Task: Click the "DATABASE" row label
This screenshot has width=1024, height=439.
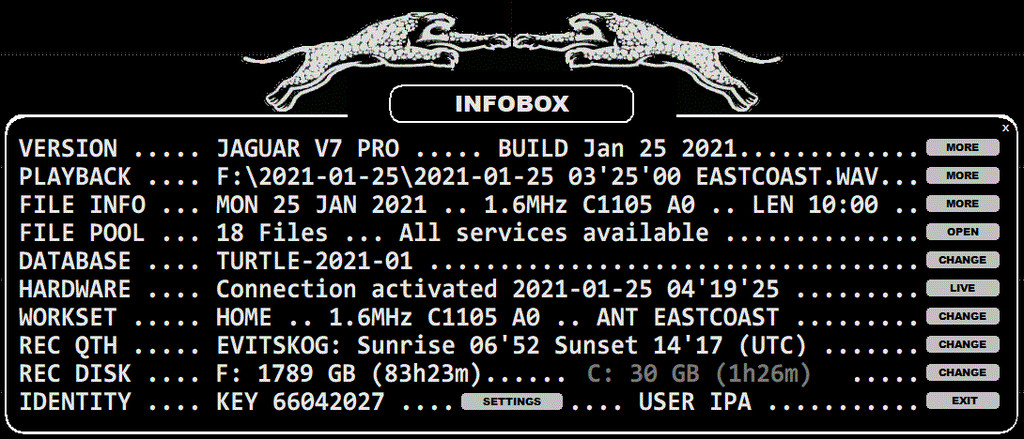Action: [x=75, y=262]
